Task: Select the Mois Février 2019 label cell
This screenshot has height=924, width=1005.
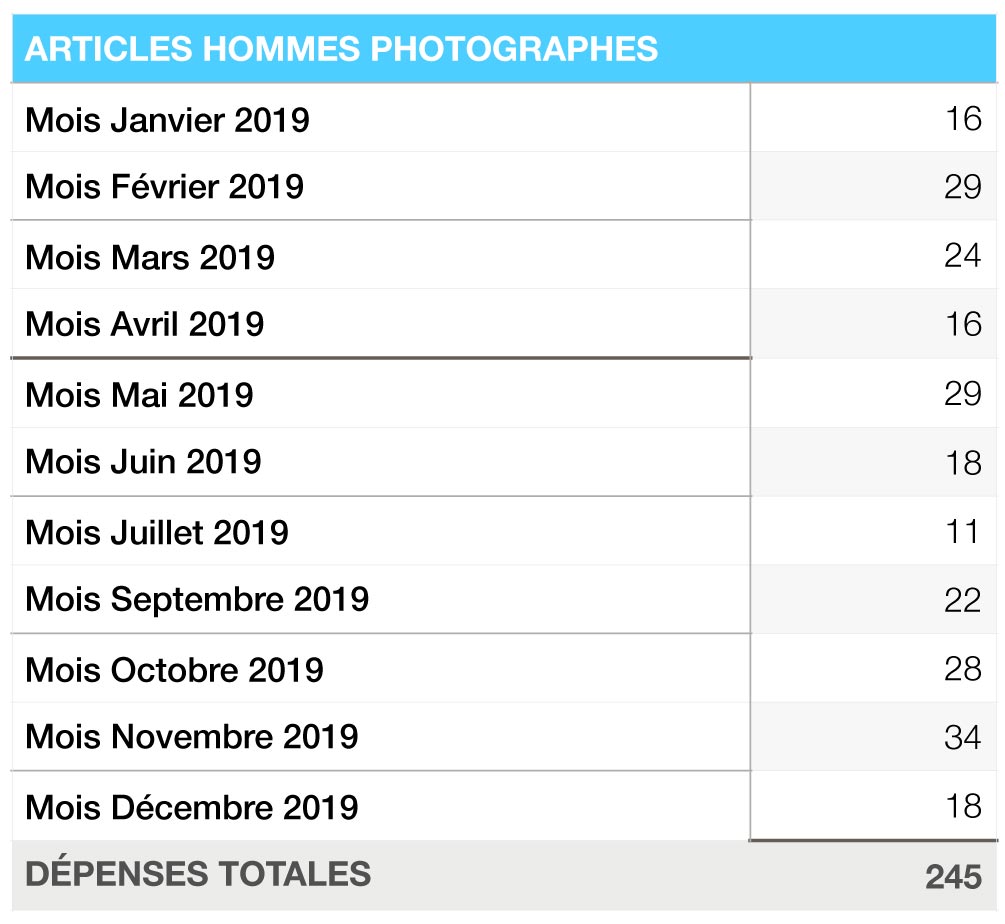Action: tap(164, 187)
